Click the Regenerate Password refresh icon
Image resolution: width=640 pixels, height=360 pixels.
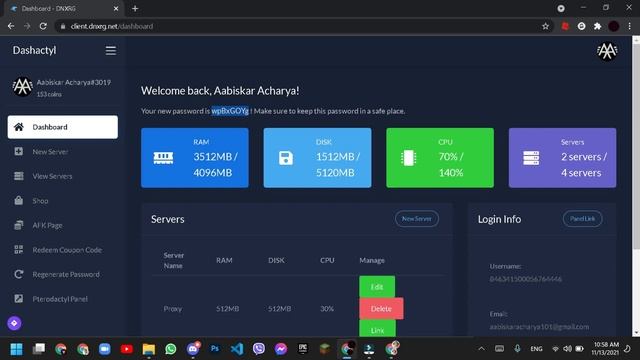(19, 274)
